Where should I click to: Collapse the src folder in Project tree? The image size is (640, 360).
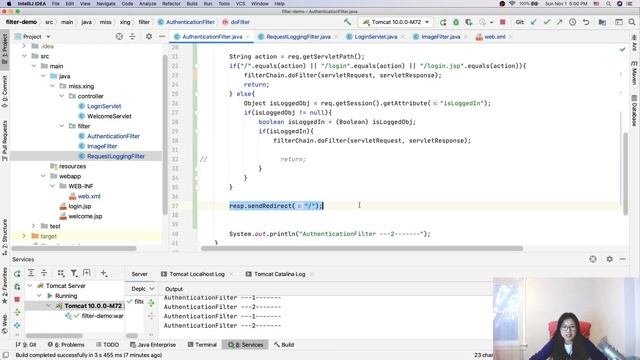coord(24,56)
